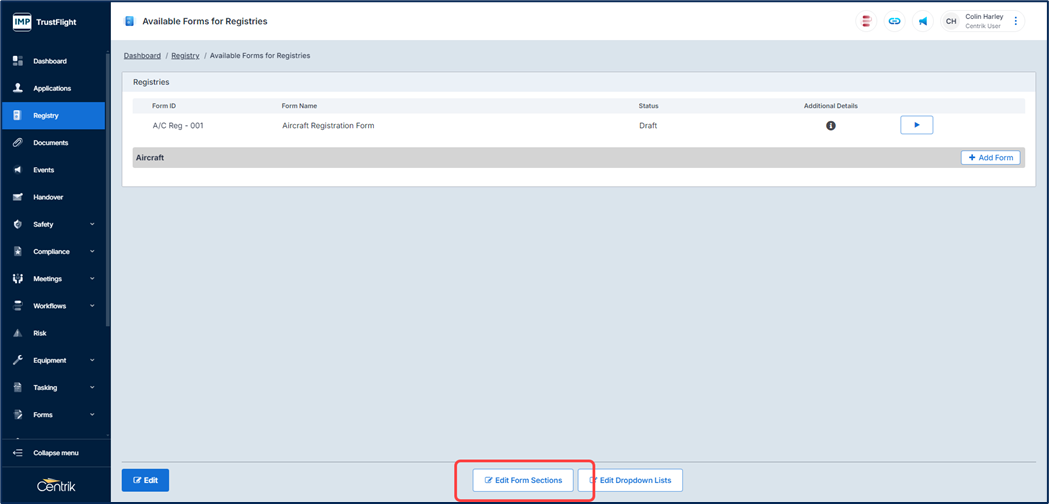Image resolution: width=1049 pixels, height=504 pixels.
Task: Click Edit Form Sections button
Action: (x=523, y=480)
